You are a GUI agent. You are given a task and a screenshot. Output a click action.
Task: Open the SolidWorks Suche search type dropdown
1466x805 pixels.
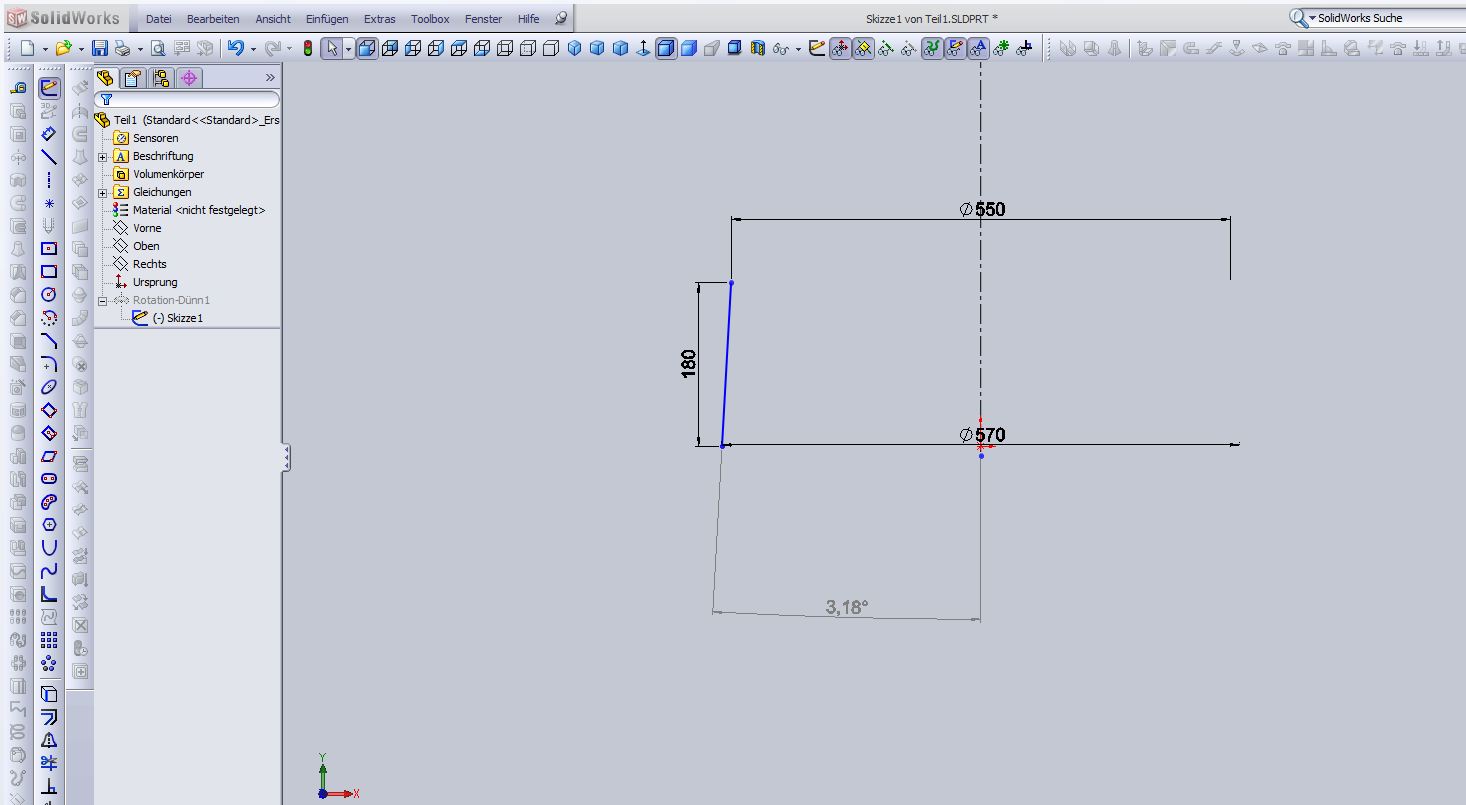(x=1312, y=18)
